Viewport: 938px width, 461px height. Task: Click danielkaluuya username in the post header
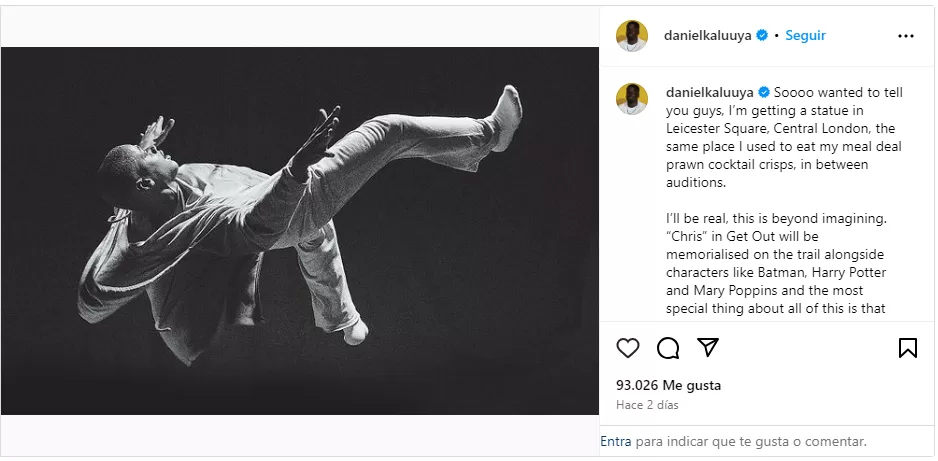(x=708, y=35)
